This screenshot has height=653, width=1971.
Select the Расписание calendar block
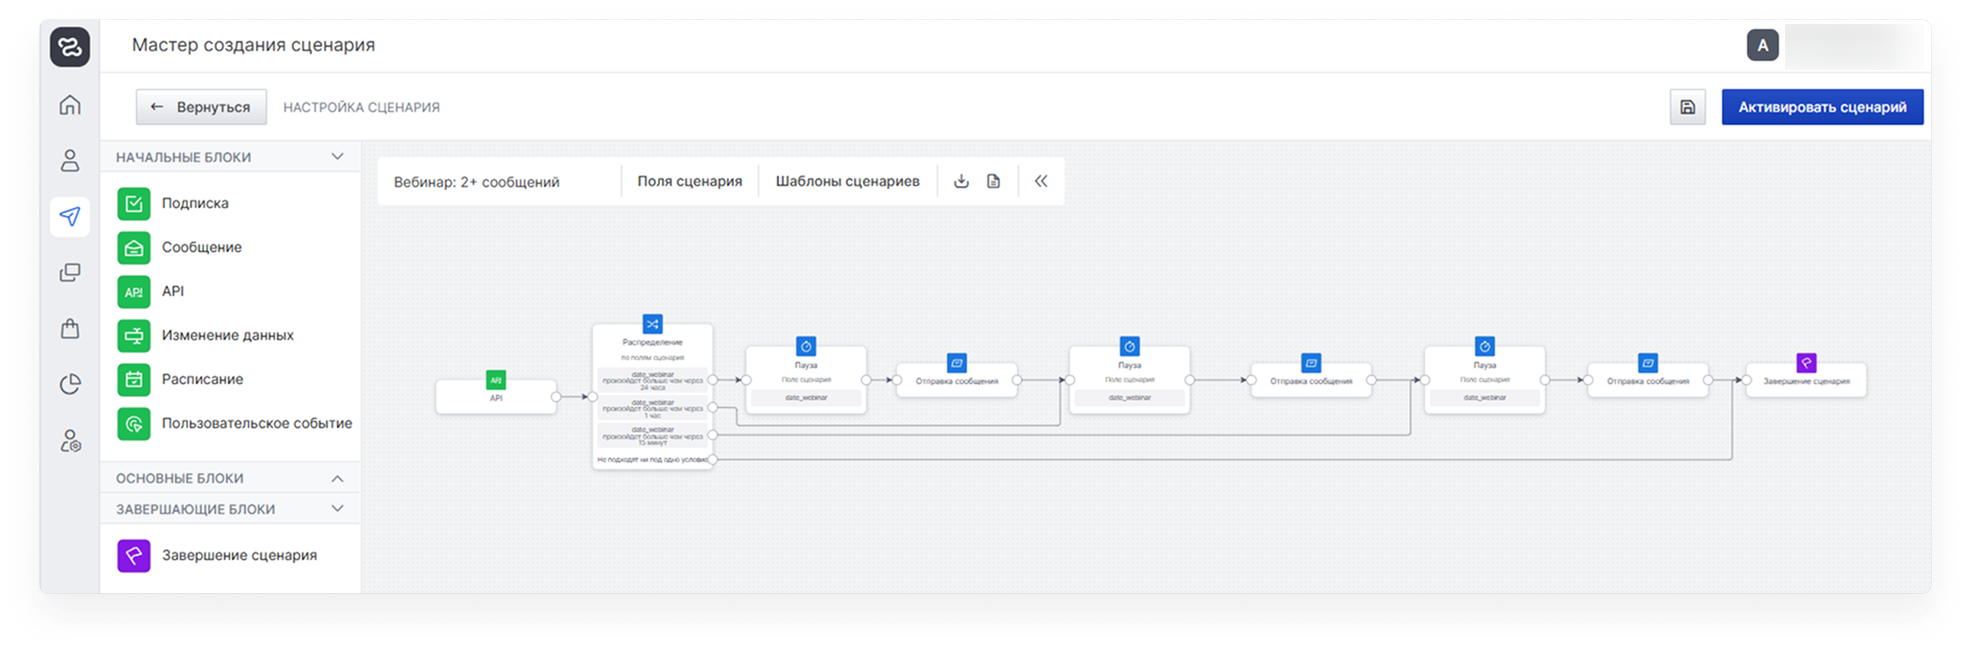[202, 379]
